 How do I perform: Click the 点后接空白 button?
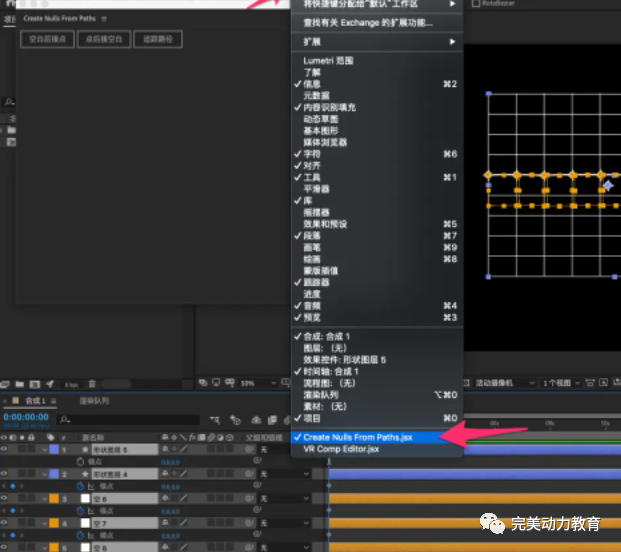(x=104, y=39)
